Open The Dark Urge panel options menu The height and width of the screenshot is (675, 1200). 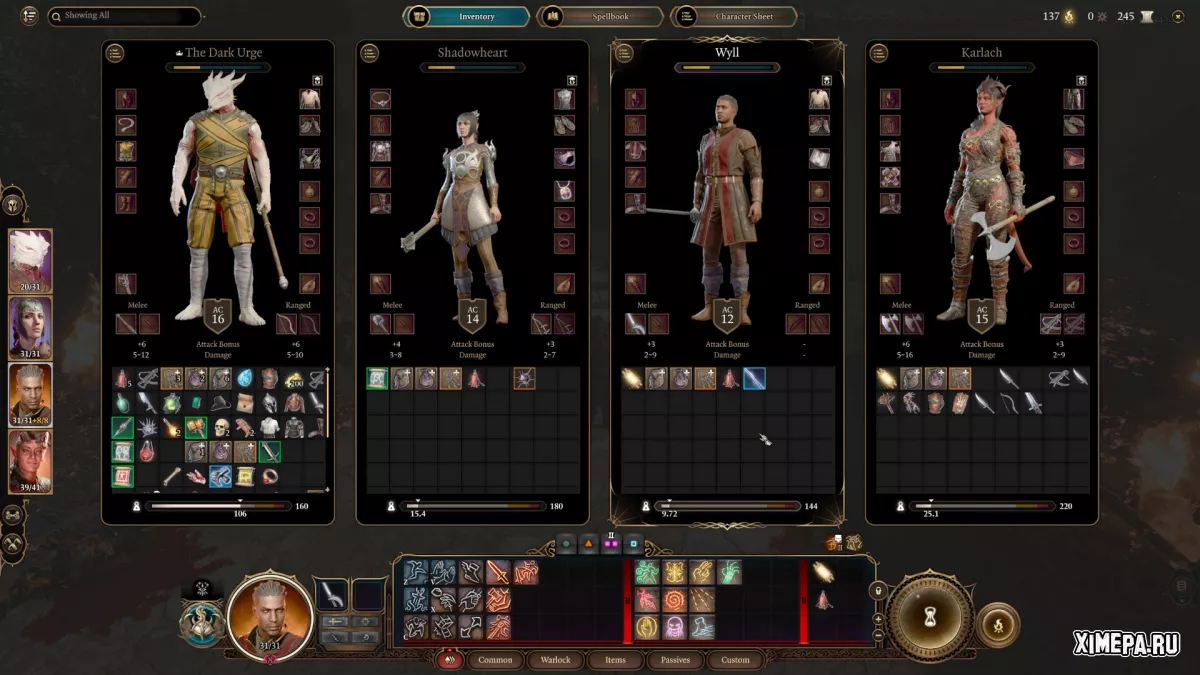click(x=115, y=53)
